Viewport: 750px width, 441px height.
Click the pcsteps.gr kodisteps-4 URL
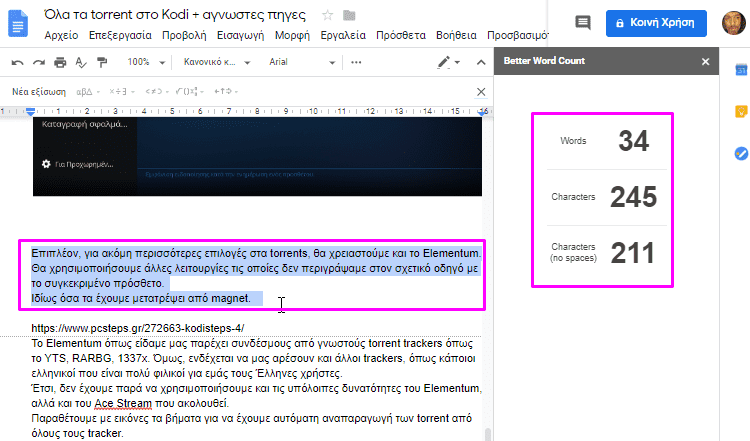pos(138,328)
